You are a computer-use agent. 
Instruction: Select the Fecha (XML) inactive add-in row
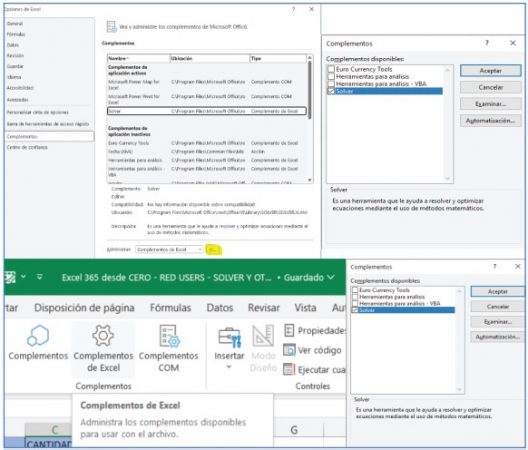207,152
